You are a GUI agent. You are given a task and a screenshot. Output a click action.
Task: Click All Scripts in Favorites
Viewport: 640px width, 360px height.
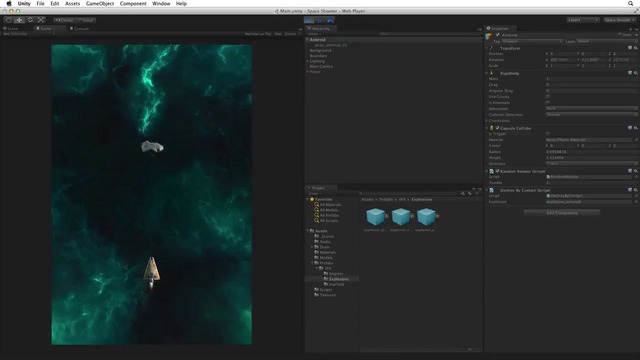tap(329, 220)
